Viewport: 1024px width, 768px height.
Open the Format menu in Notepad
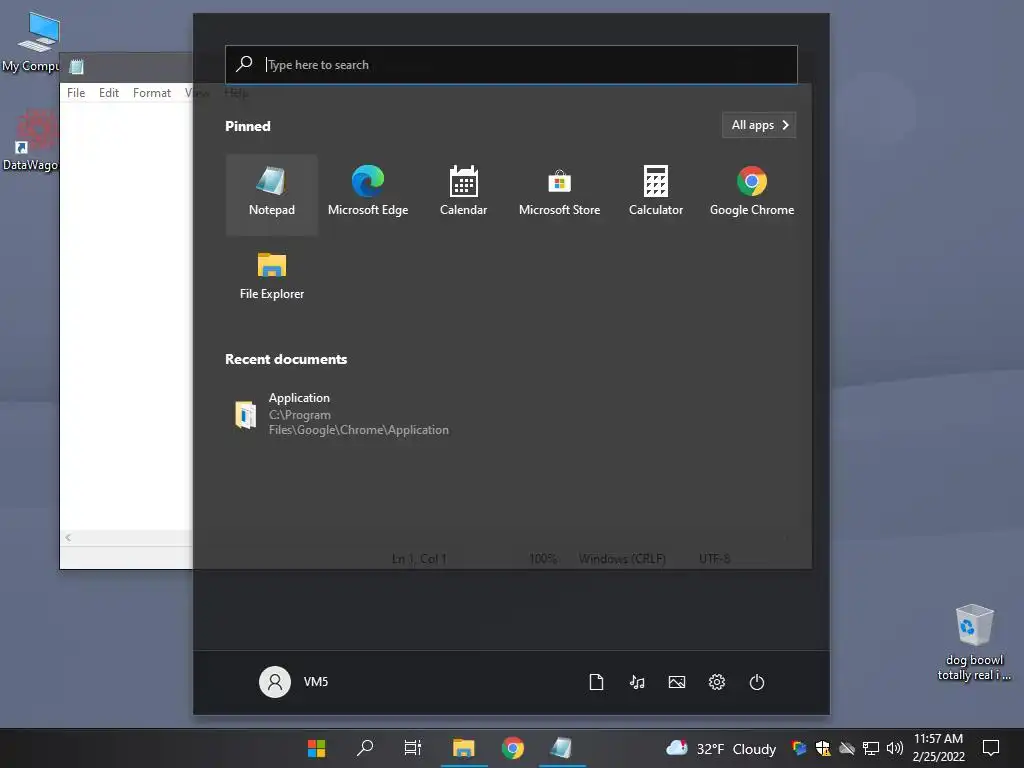click(x=152, y=93)
